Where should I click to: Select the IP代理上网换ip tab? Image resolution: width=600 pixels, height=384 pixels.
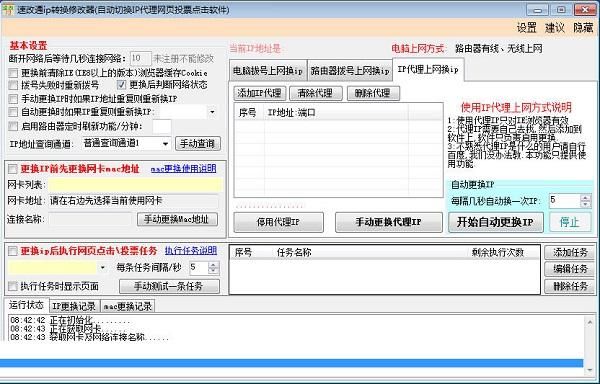click(428, 70)
